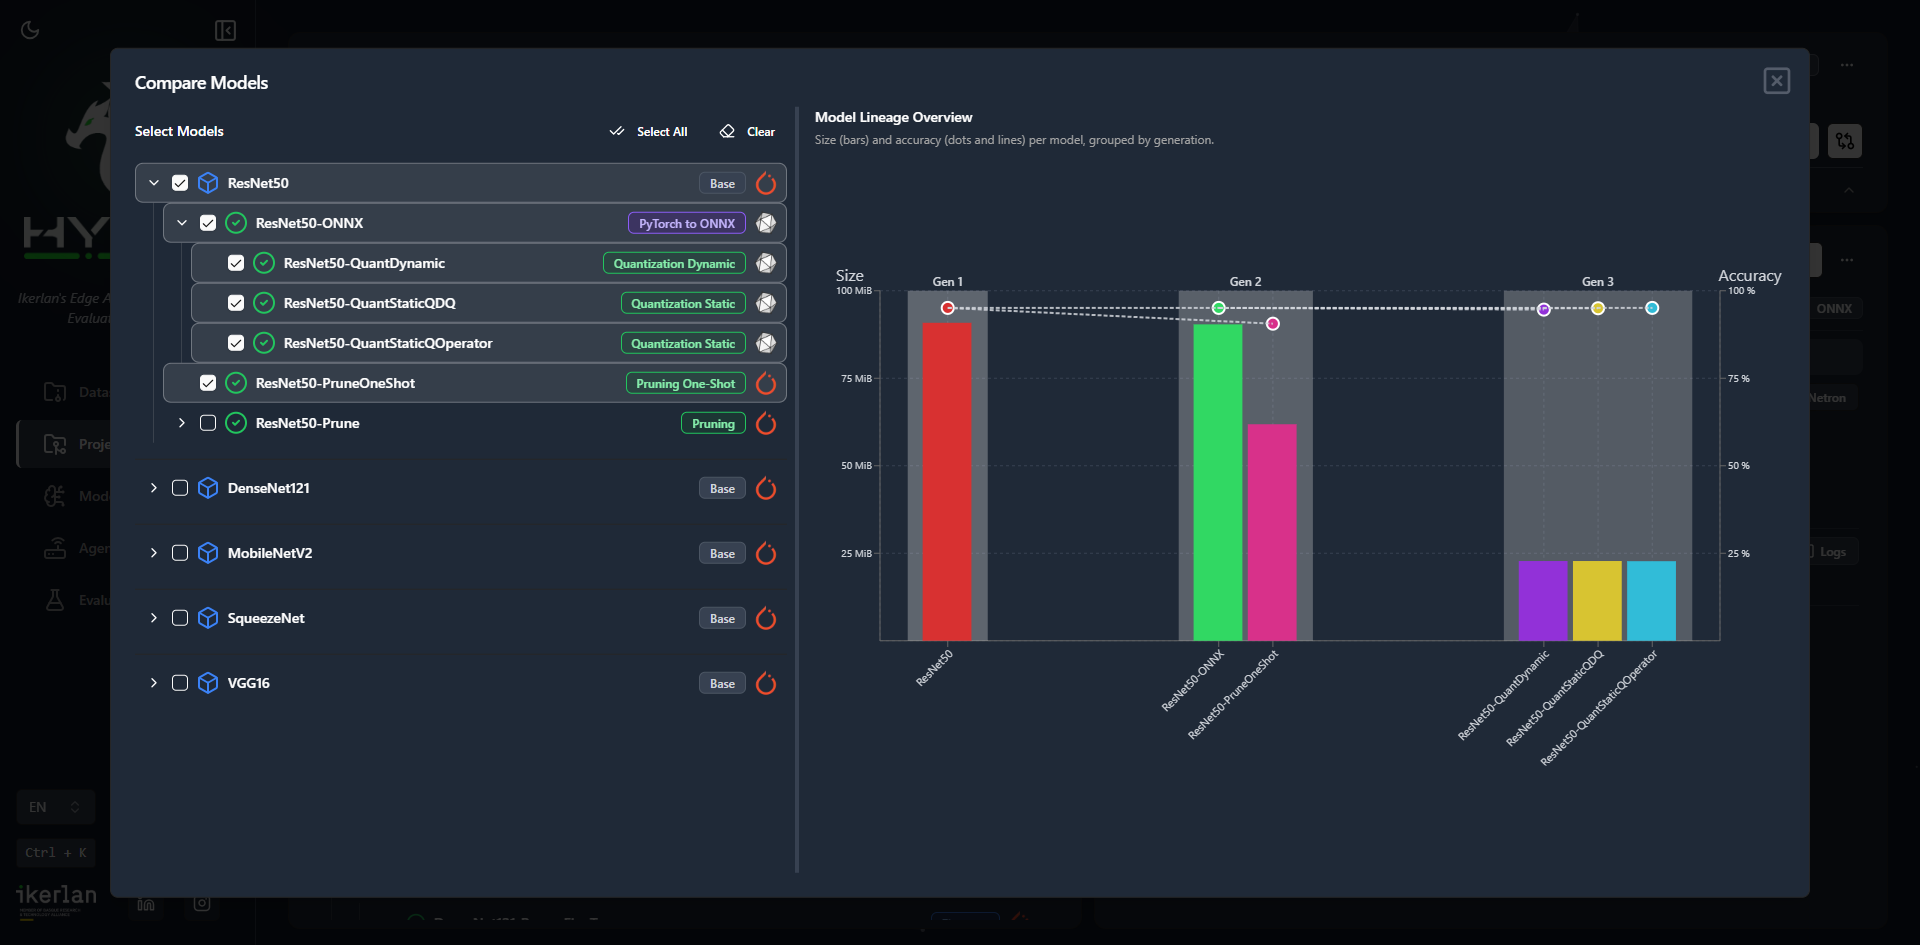1920x945 pixels.
Task: Expand the SqueezeNet tree node
Action: (154, 618)
